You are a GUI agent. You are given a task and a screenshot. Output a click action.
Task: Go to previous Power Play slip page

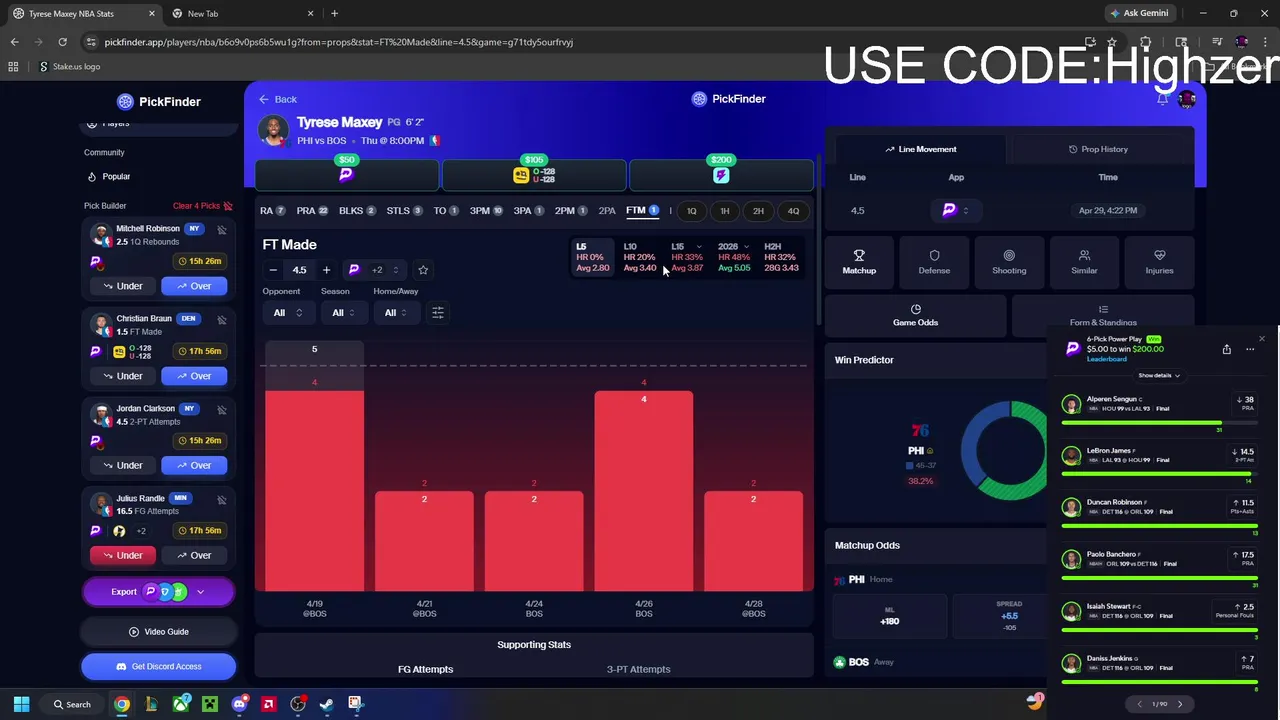click(x=1138, y=704)
